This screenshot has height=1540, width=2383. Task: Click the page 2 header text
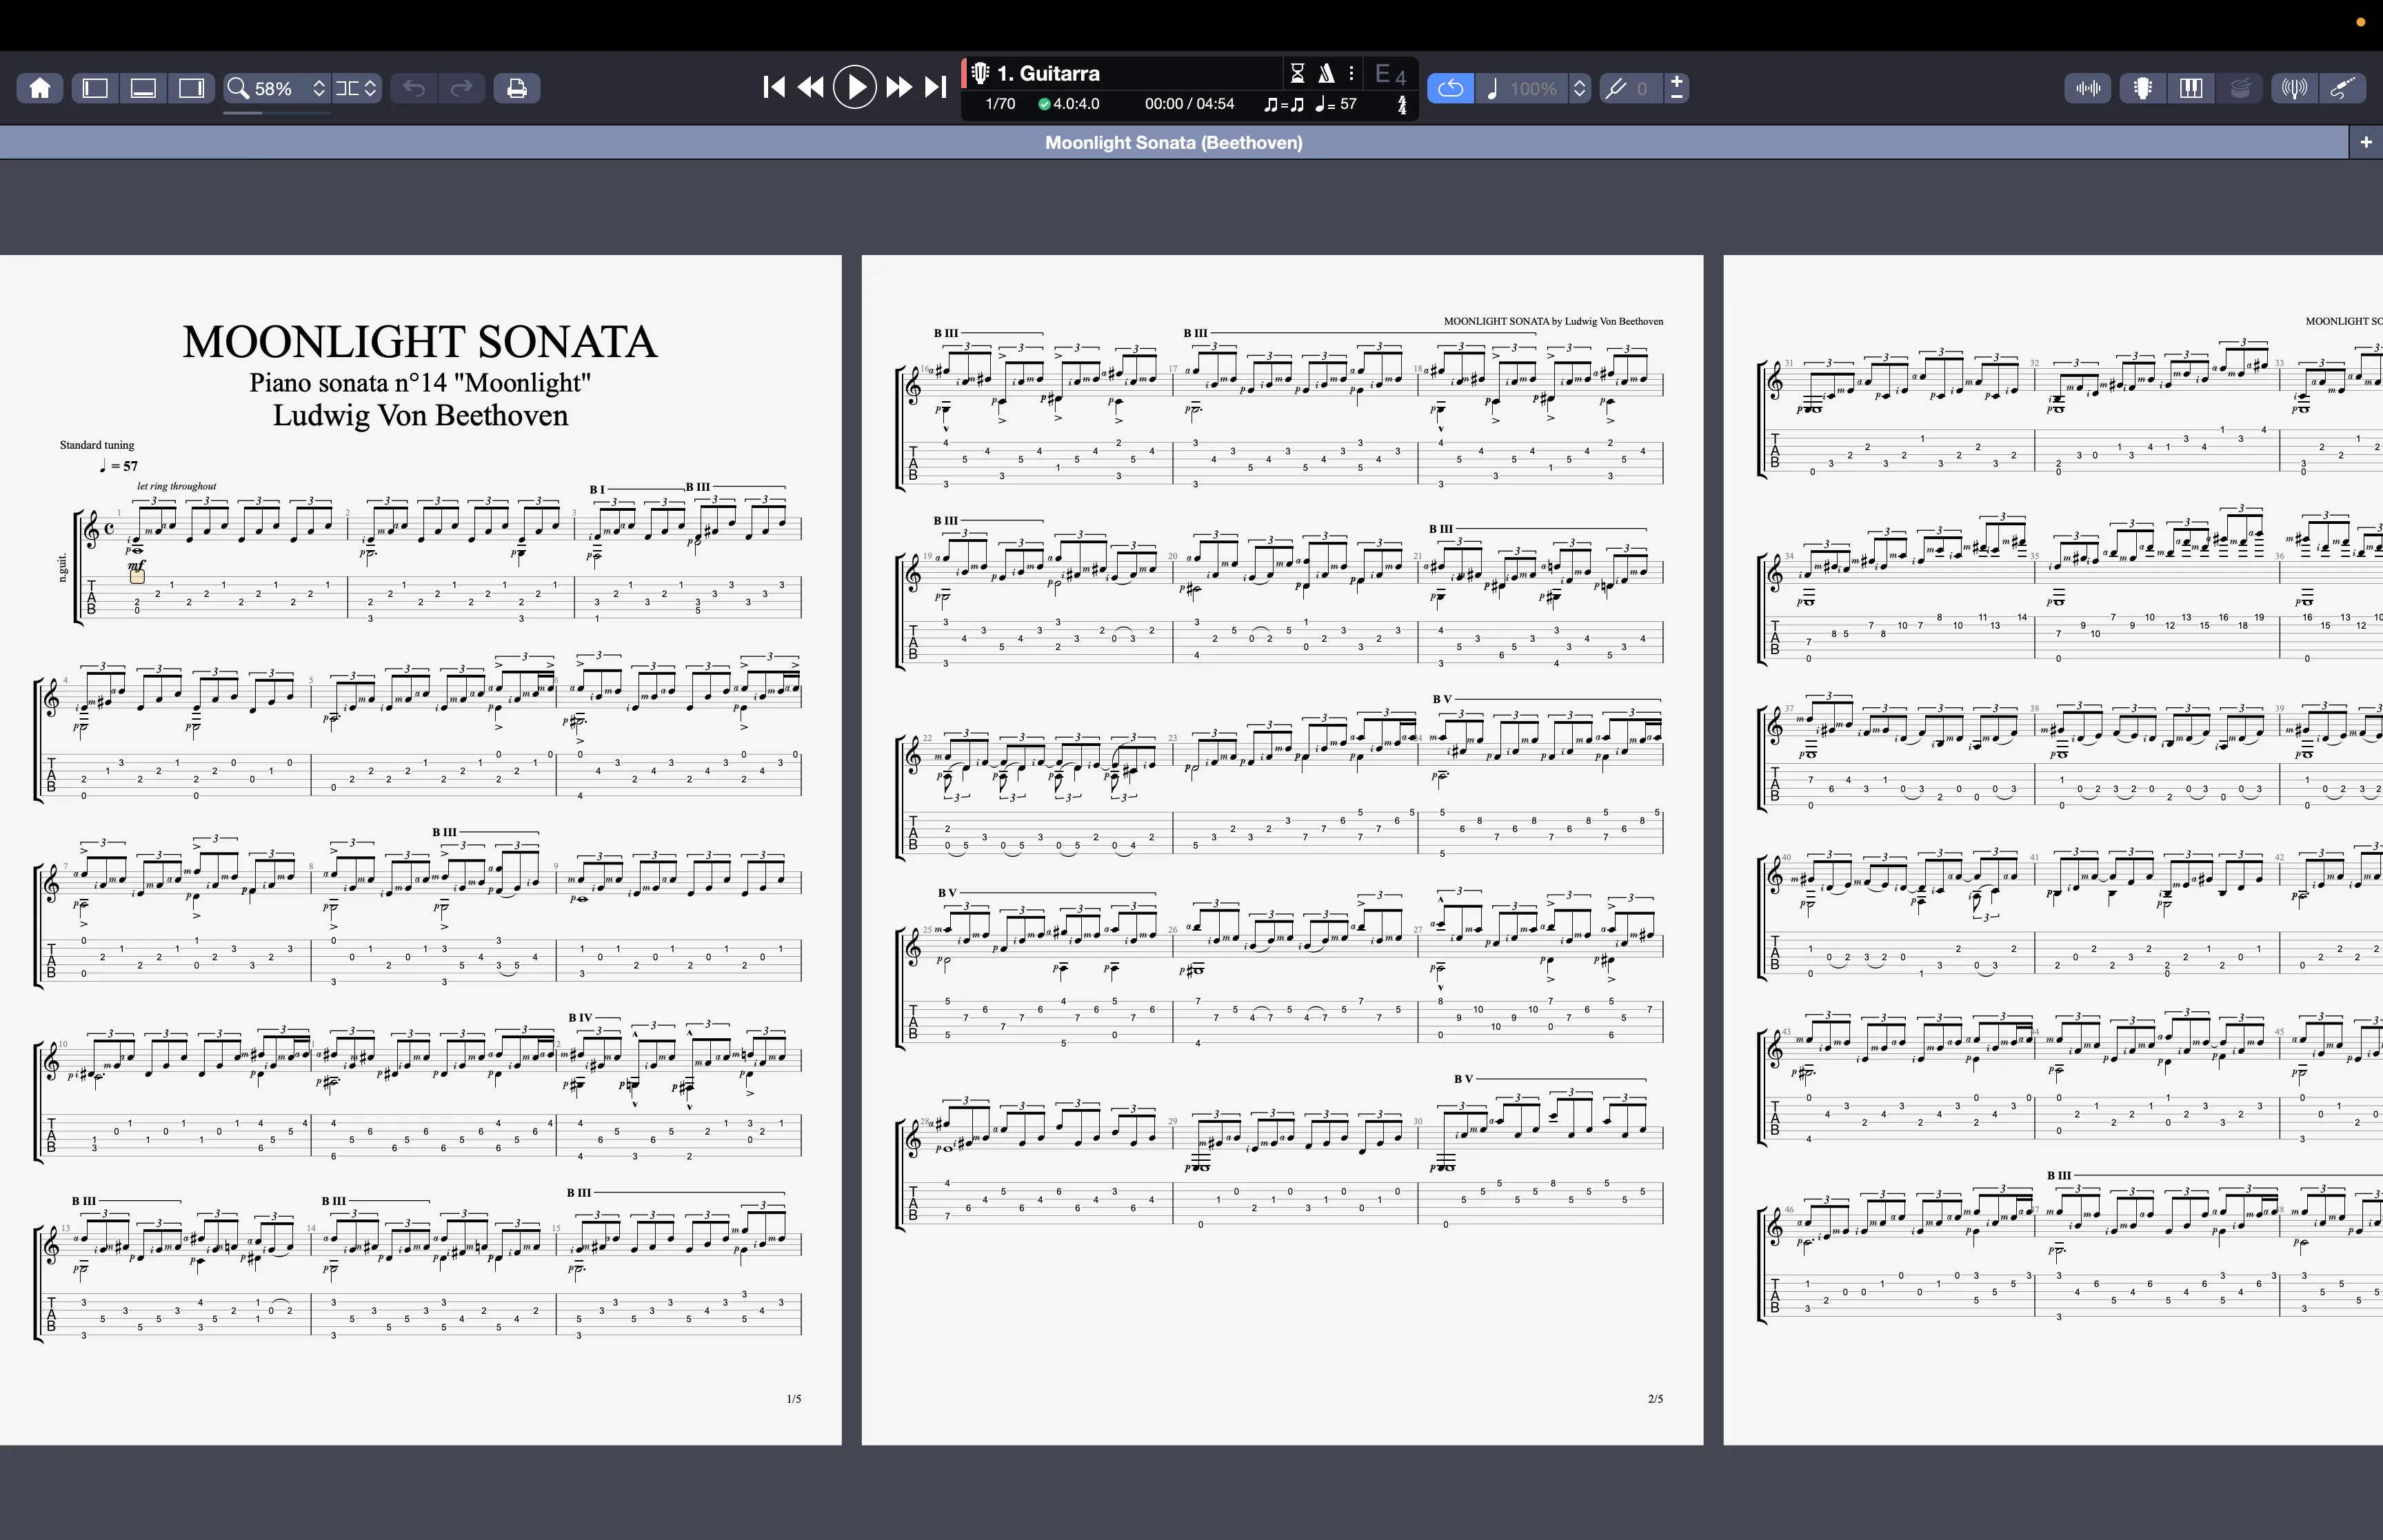click(1553, 321)
